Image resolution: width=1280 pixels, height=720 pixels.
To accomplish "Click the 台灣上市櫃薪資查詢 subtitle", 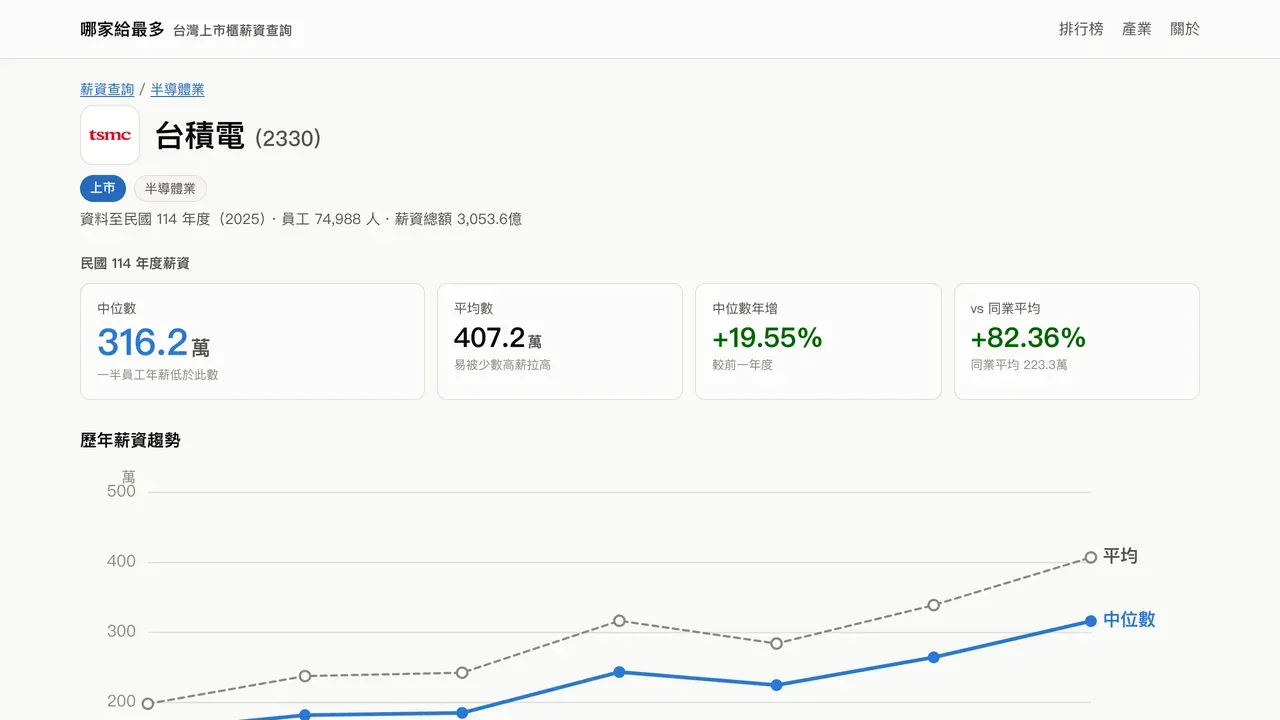I will (x=232, y=30).
